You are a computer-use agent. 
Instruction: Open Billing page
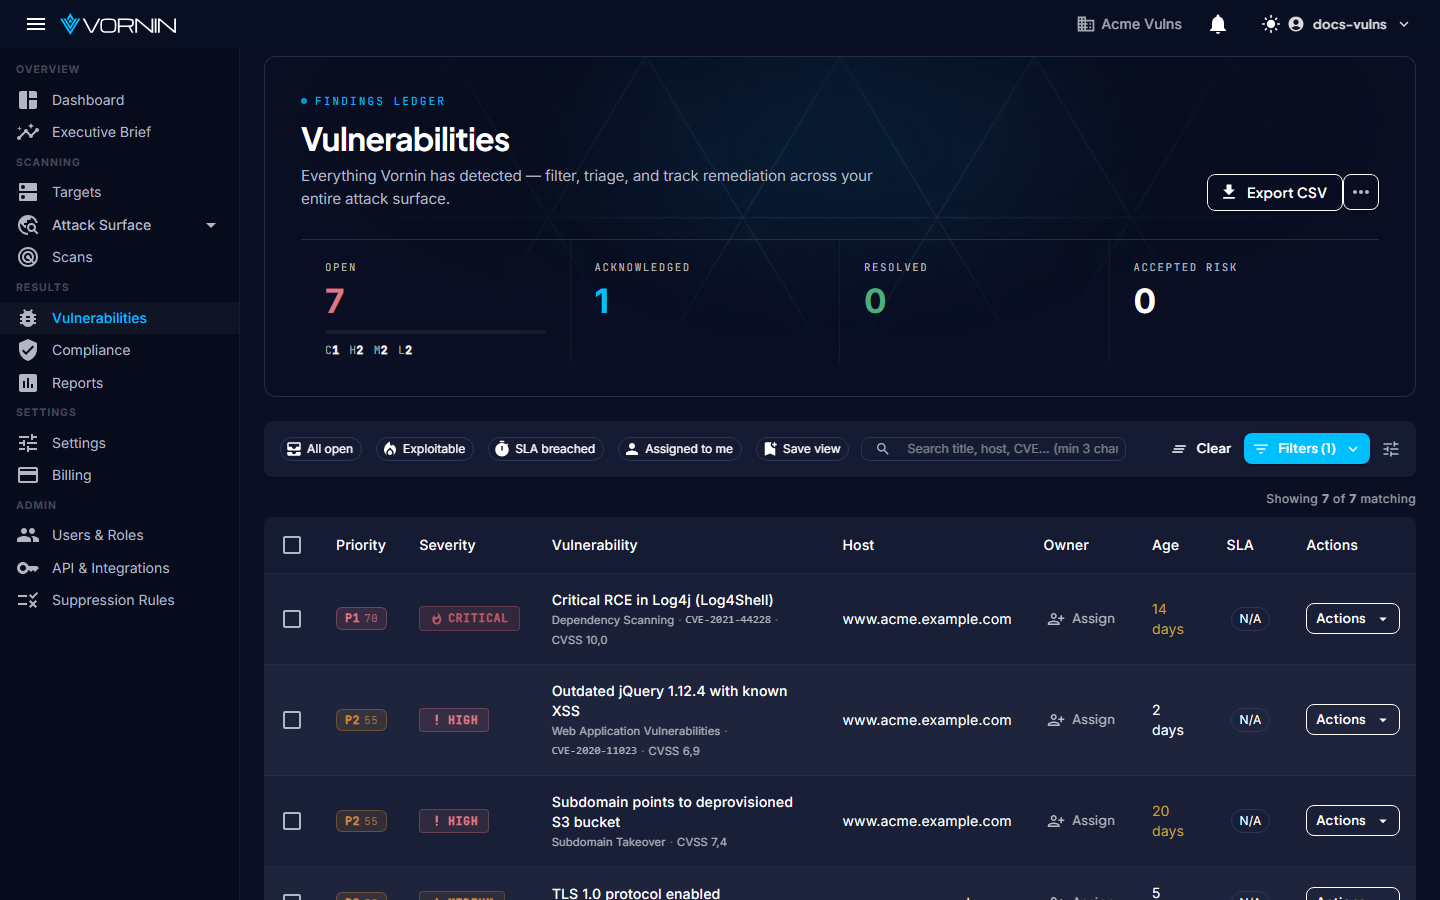pyautogui.click(x=120, y=475)
